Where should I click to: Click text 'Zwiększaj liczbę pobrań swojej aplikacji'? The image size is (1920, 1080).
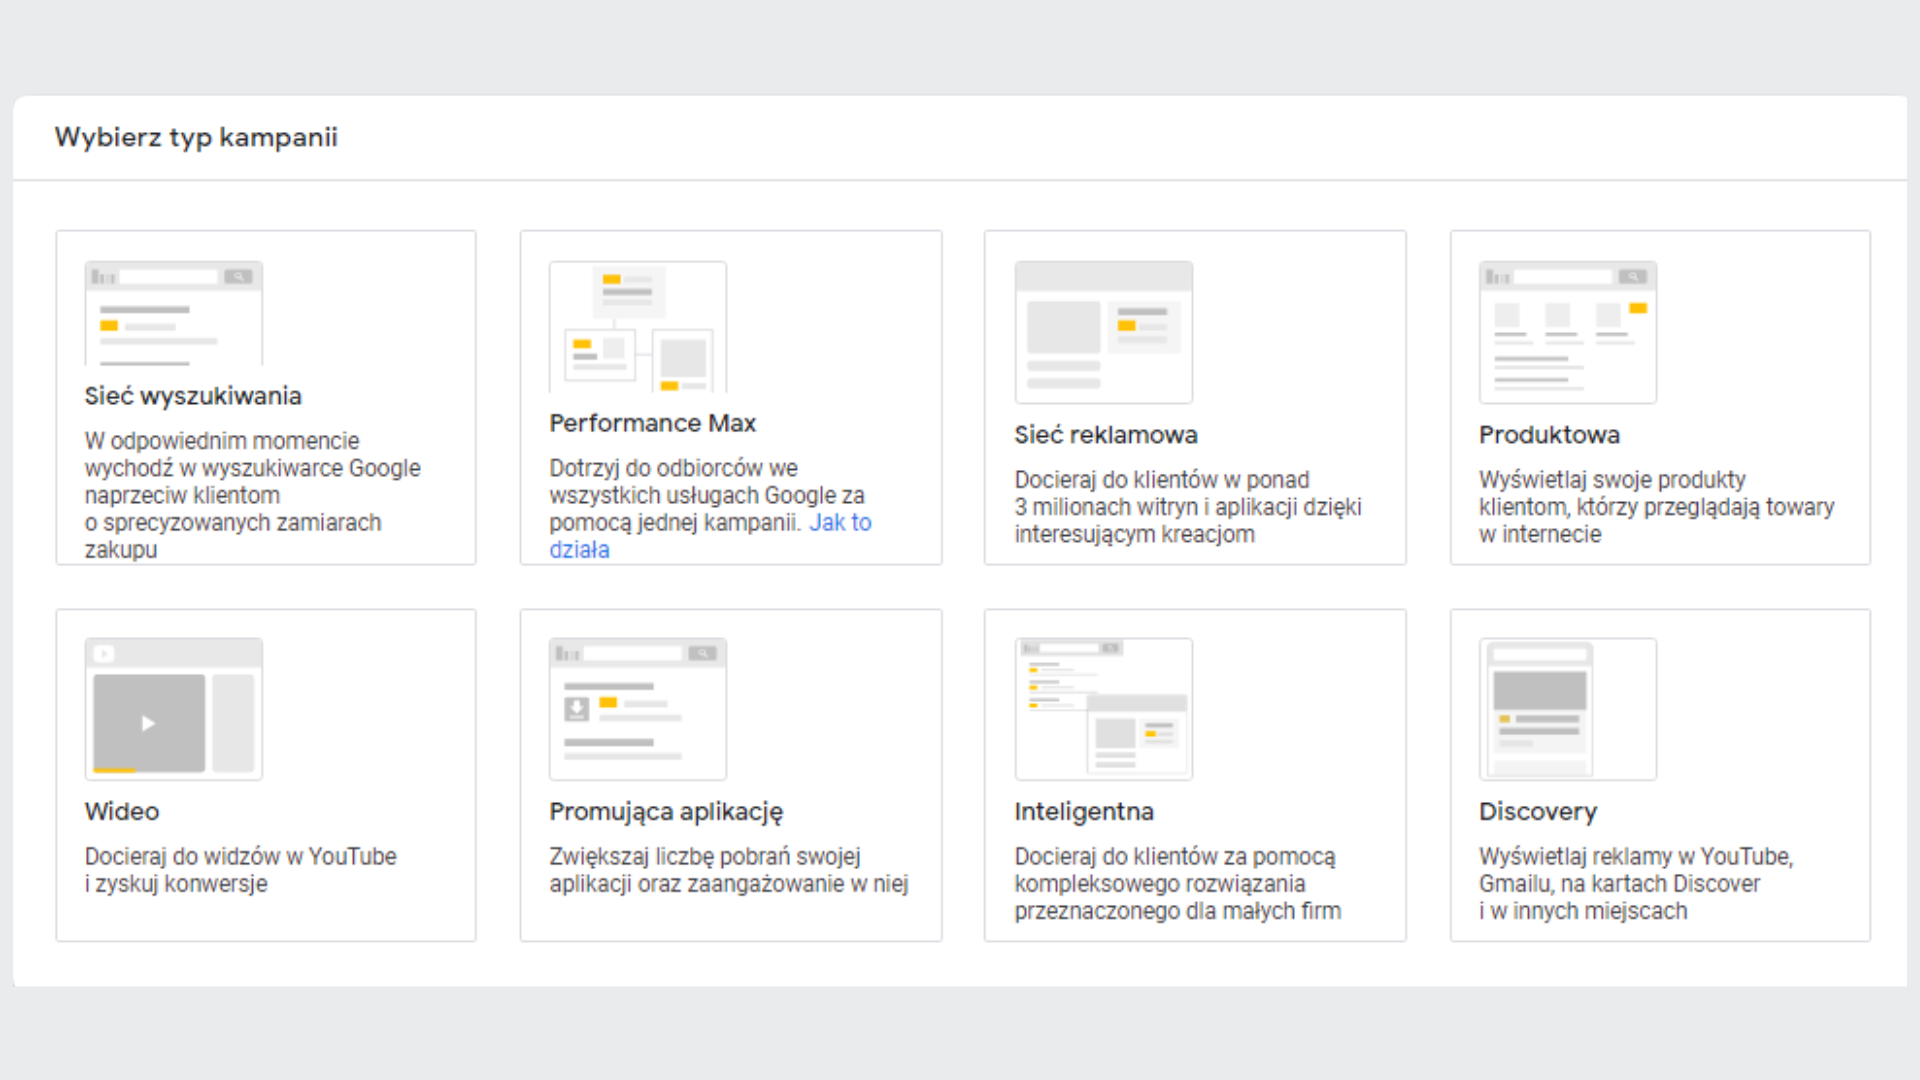[728, 870]
